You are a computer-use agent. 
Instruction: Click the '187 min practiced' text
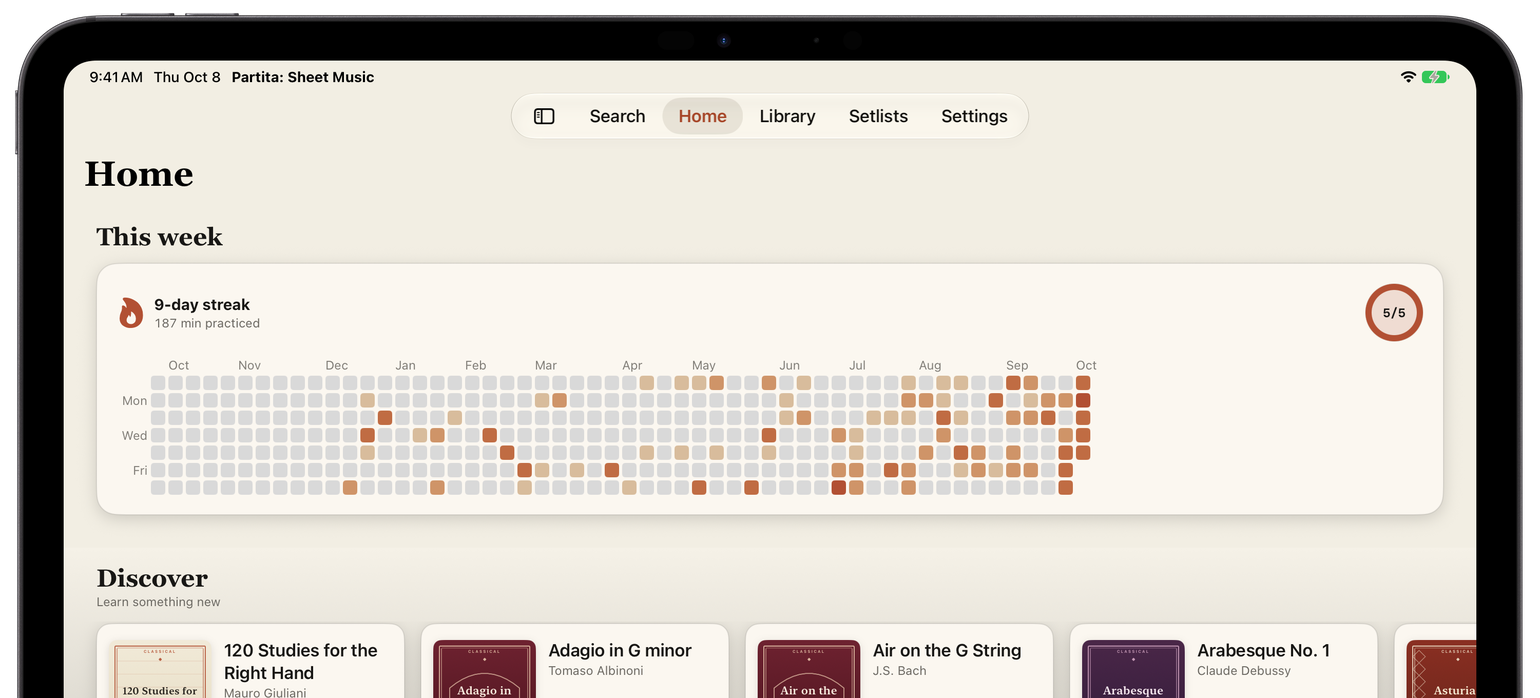(x=207, y=323)
